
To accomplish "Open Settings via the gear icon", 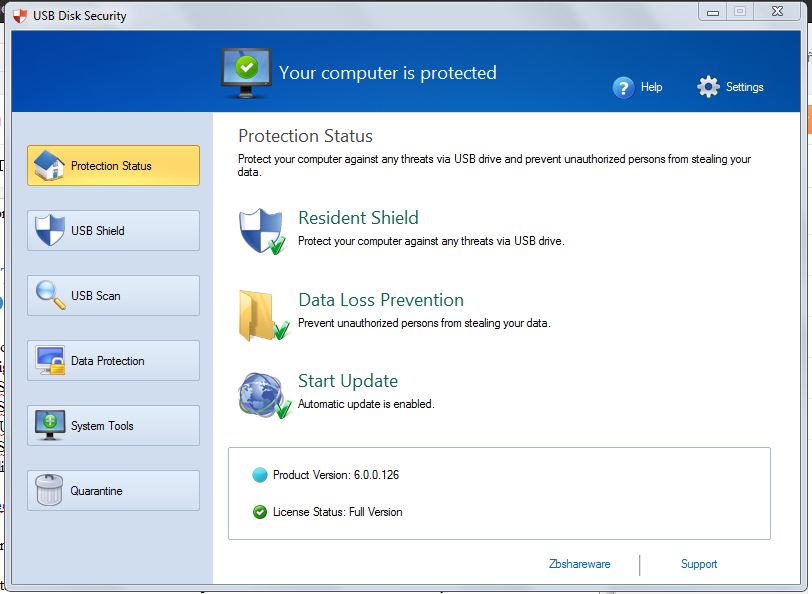I will (708, 86).
